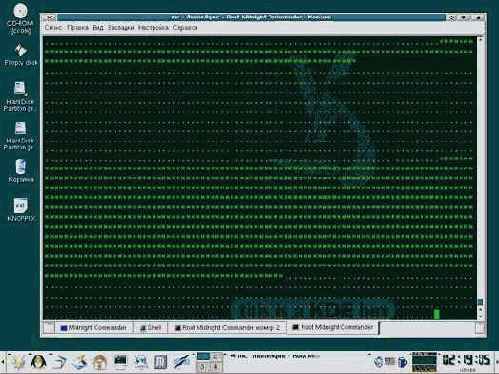Switch to the Shell session tab
Screen dimensions: 499x374
pos(151,328)
